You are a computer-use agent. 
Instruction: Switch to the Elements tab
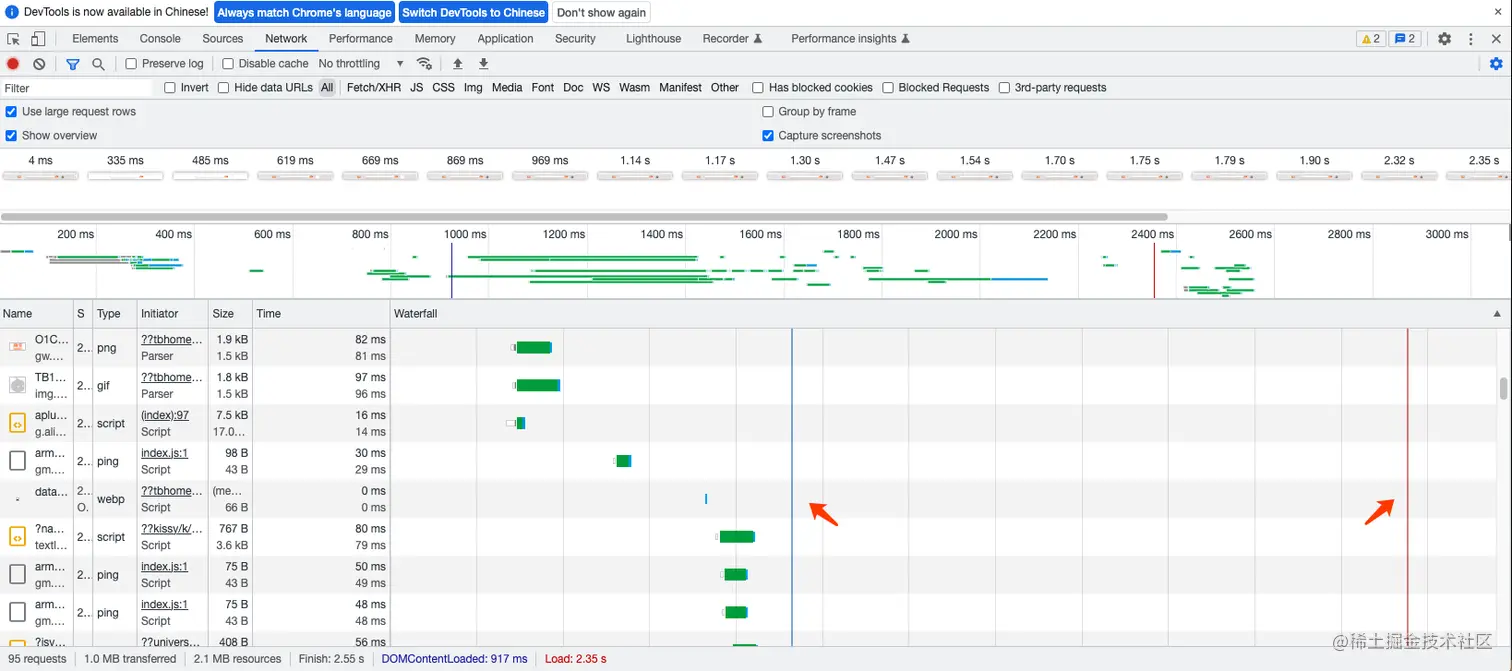coord(95,39)
